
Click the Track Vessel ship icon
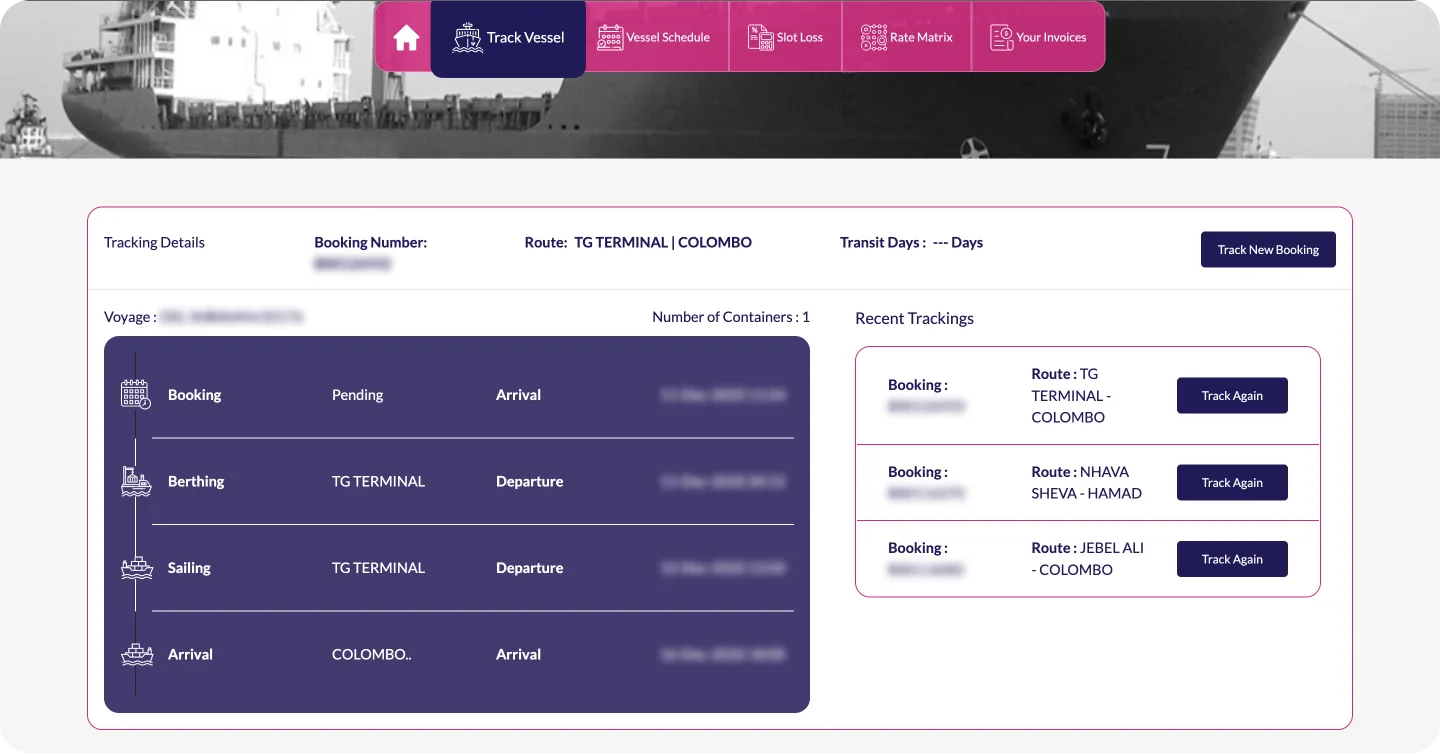[467, 38]
